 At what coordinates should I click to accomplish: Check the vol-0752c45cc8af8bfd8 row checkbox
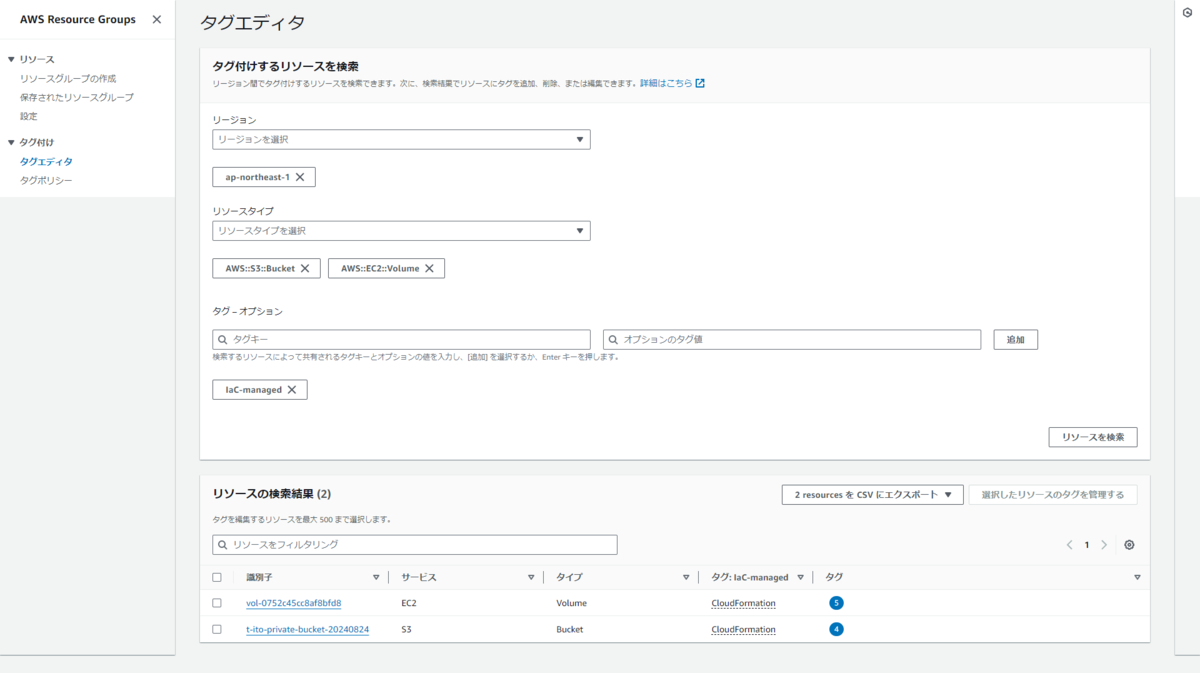click(217, 603)
